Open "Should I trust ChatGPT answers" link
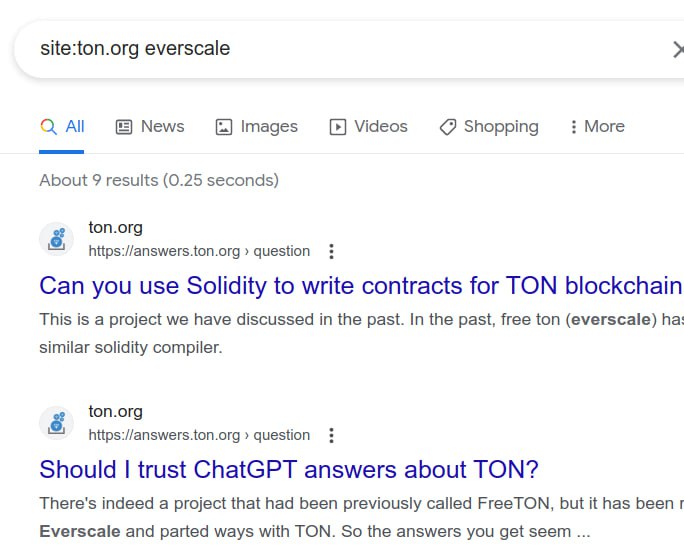This screenshot has width=684, height=556. pyautogui.click(x=289, y=469)
